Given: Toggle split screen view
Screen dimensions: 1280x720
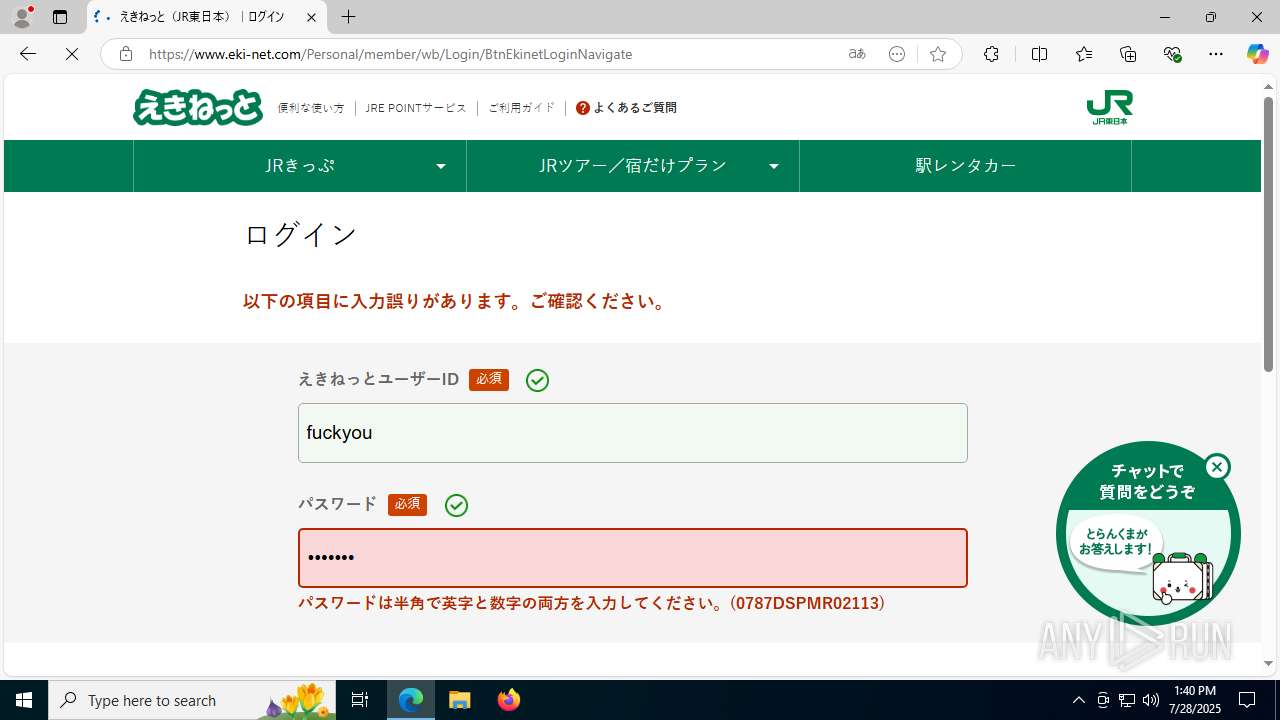Looking at the screenshot, I should (x=1039, y=54).
